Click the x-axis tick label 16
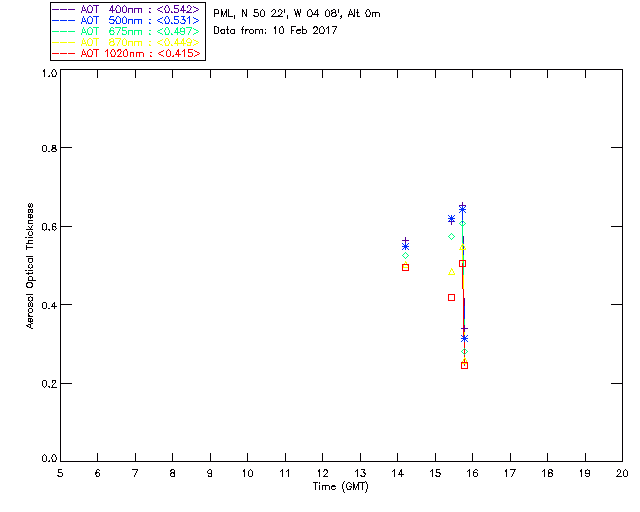Image resolution: width=640 pixels, height=512 pixels. pos(473,473)
